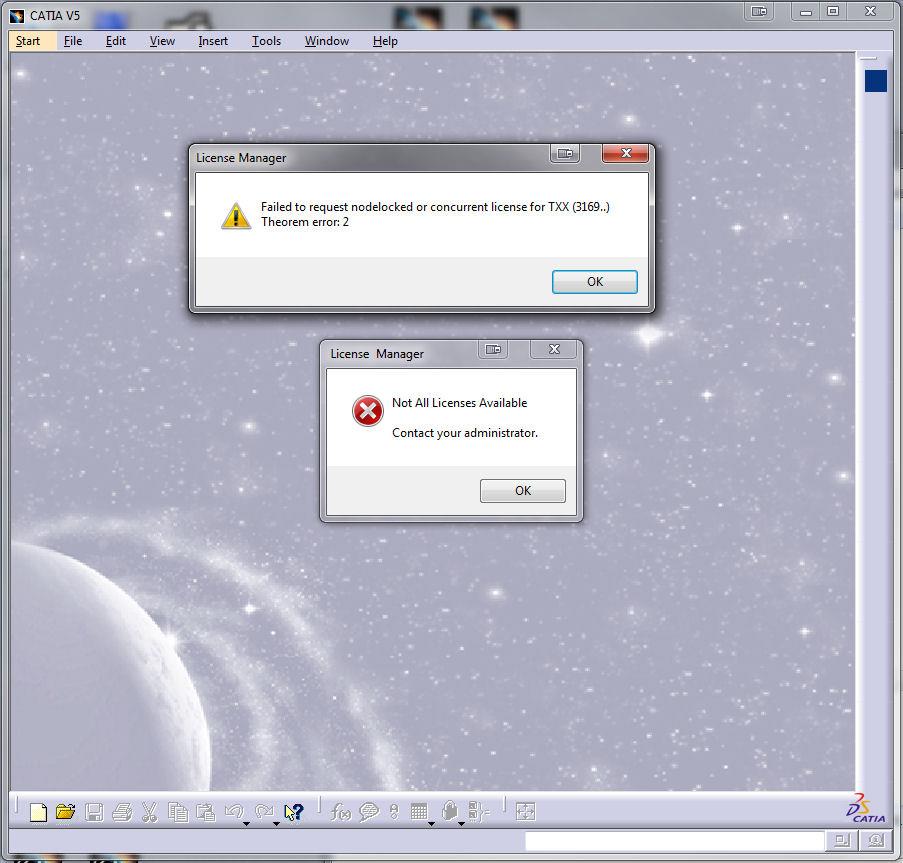This screenshot has width=903, height=863.
Task: Open the Start menu in the menu bar
Action: pyautogui.click(x=28, y=41)
